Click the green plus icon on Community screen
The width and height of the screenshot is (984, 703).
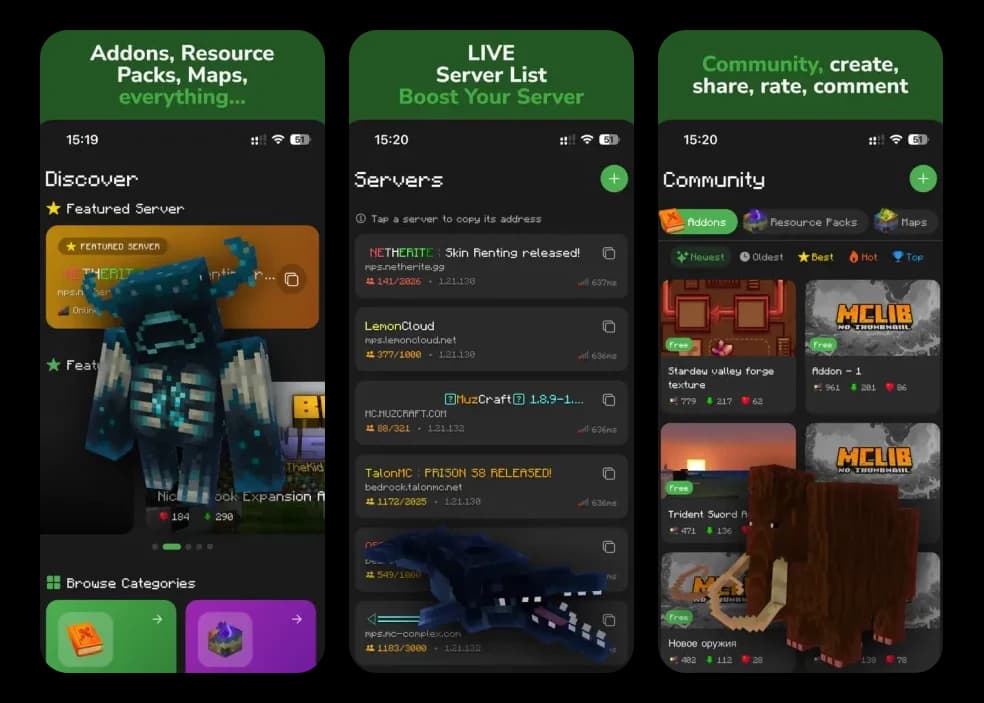(922, 178)
